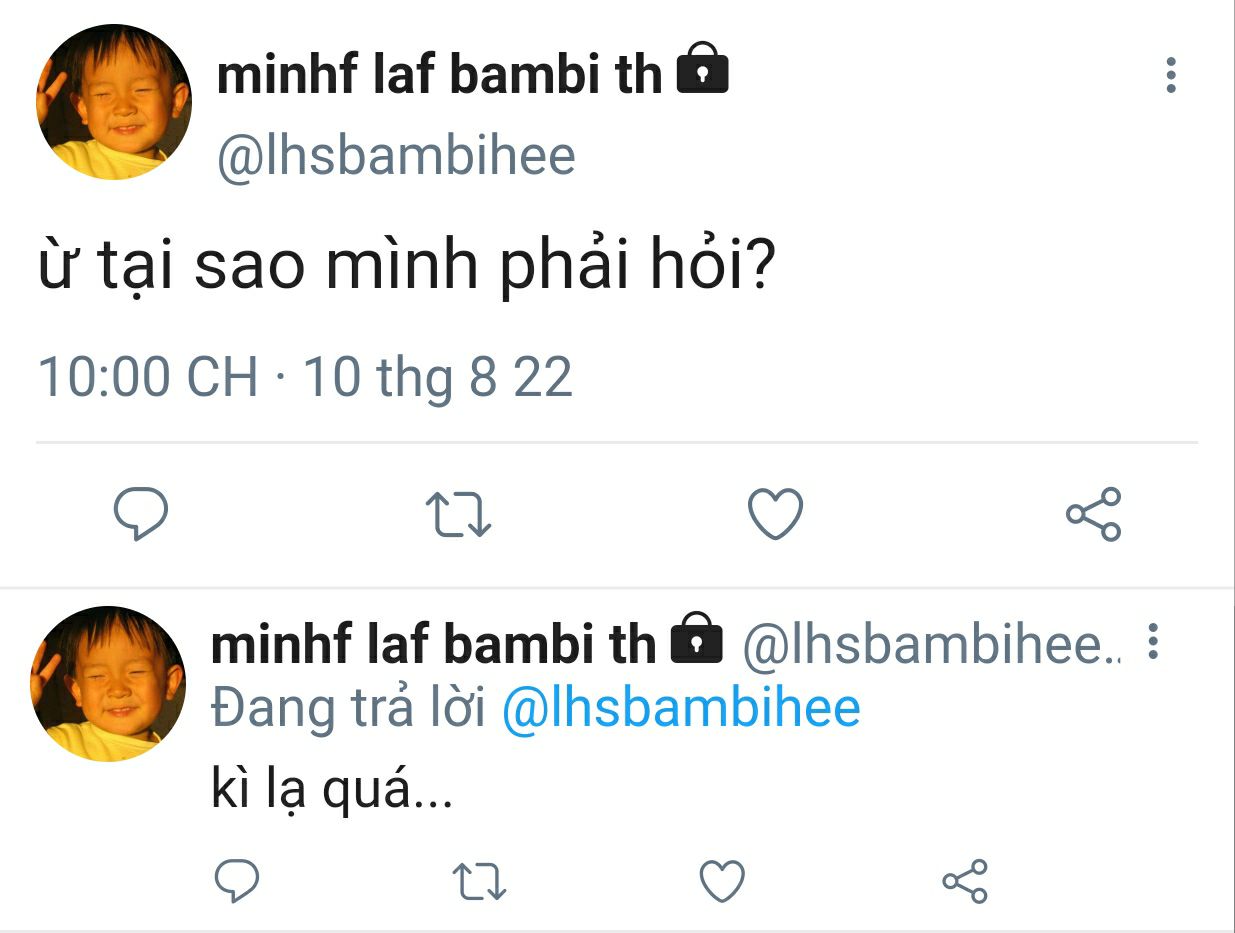
Task: Select the reply text "kì lạ quá..."
Action: click(332, 791)
